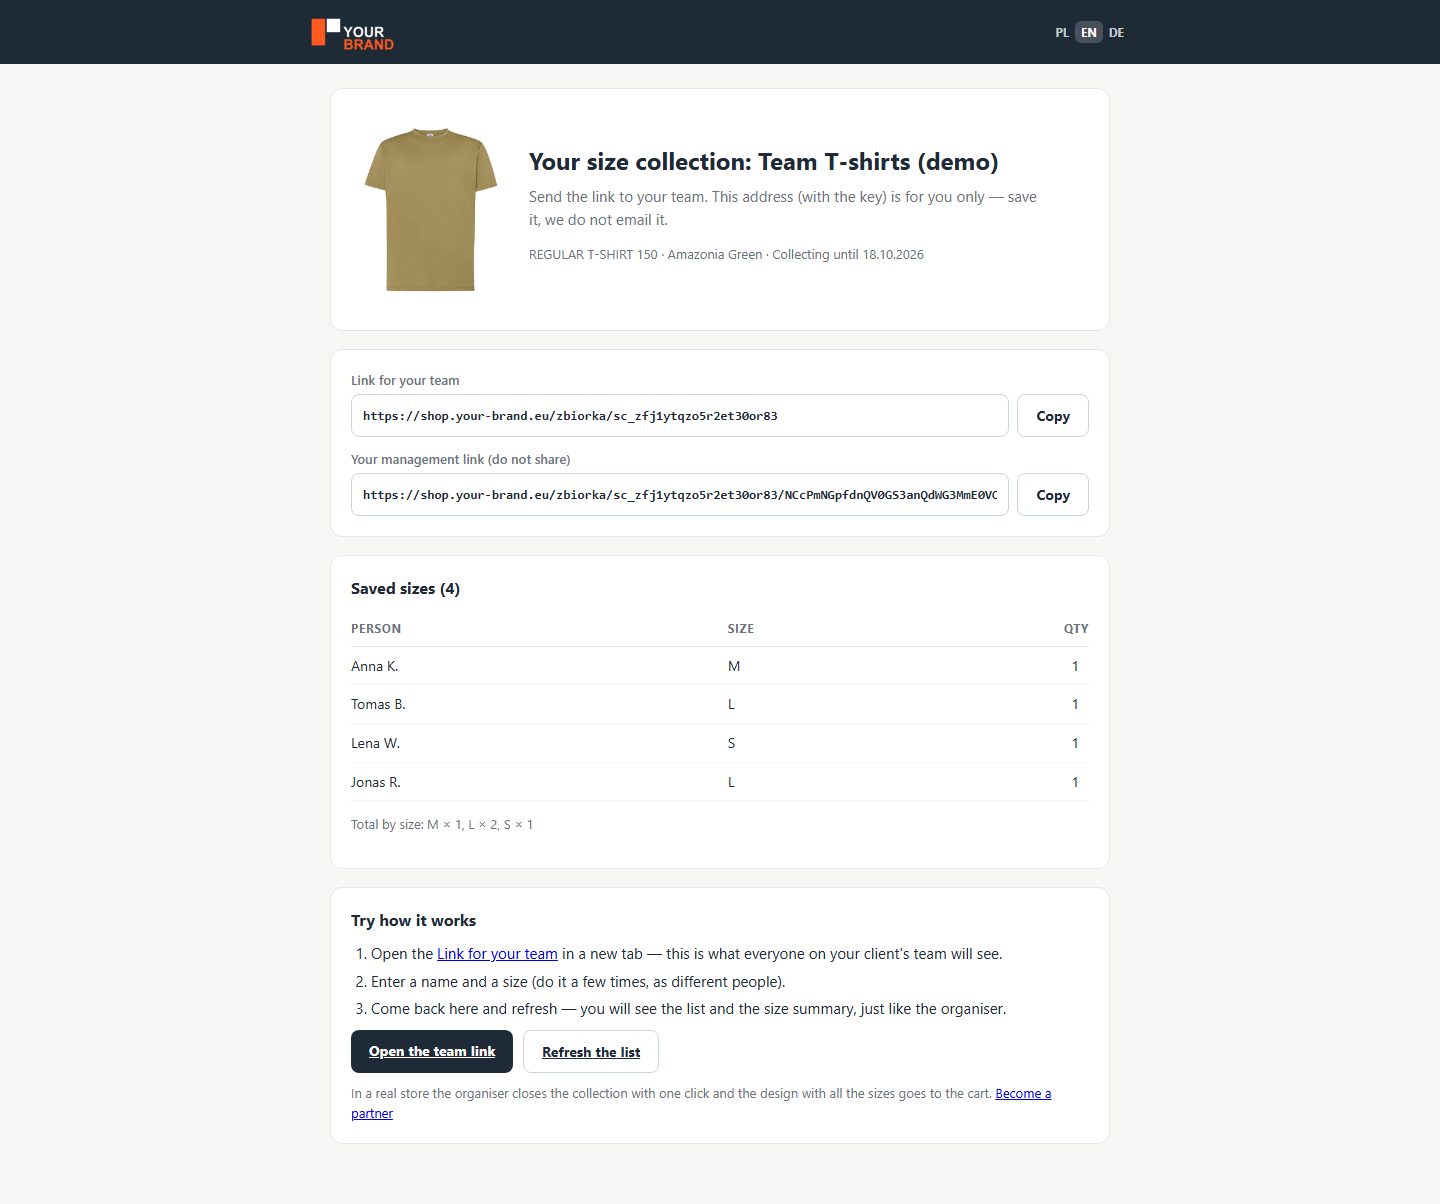Click the 'REGULAR T-SHIRT 150' product details line
The height and width of the screenshot is (1204, 1440).
726,255
